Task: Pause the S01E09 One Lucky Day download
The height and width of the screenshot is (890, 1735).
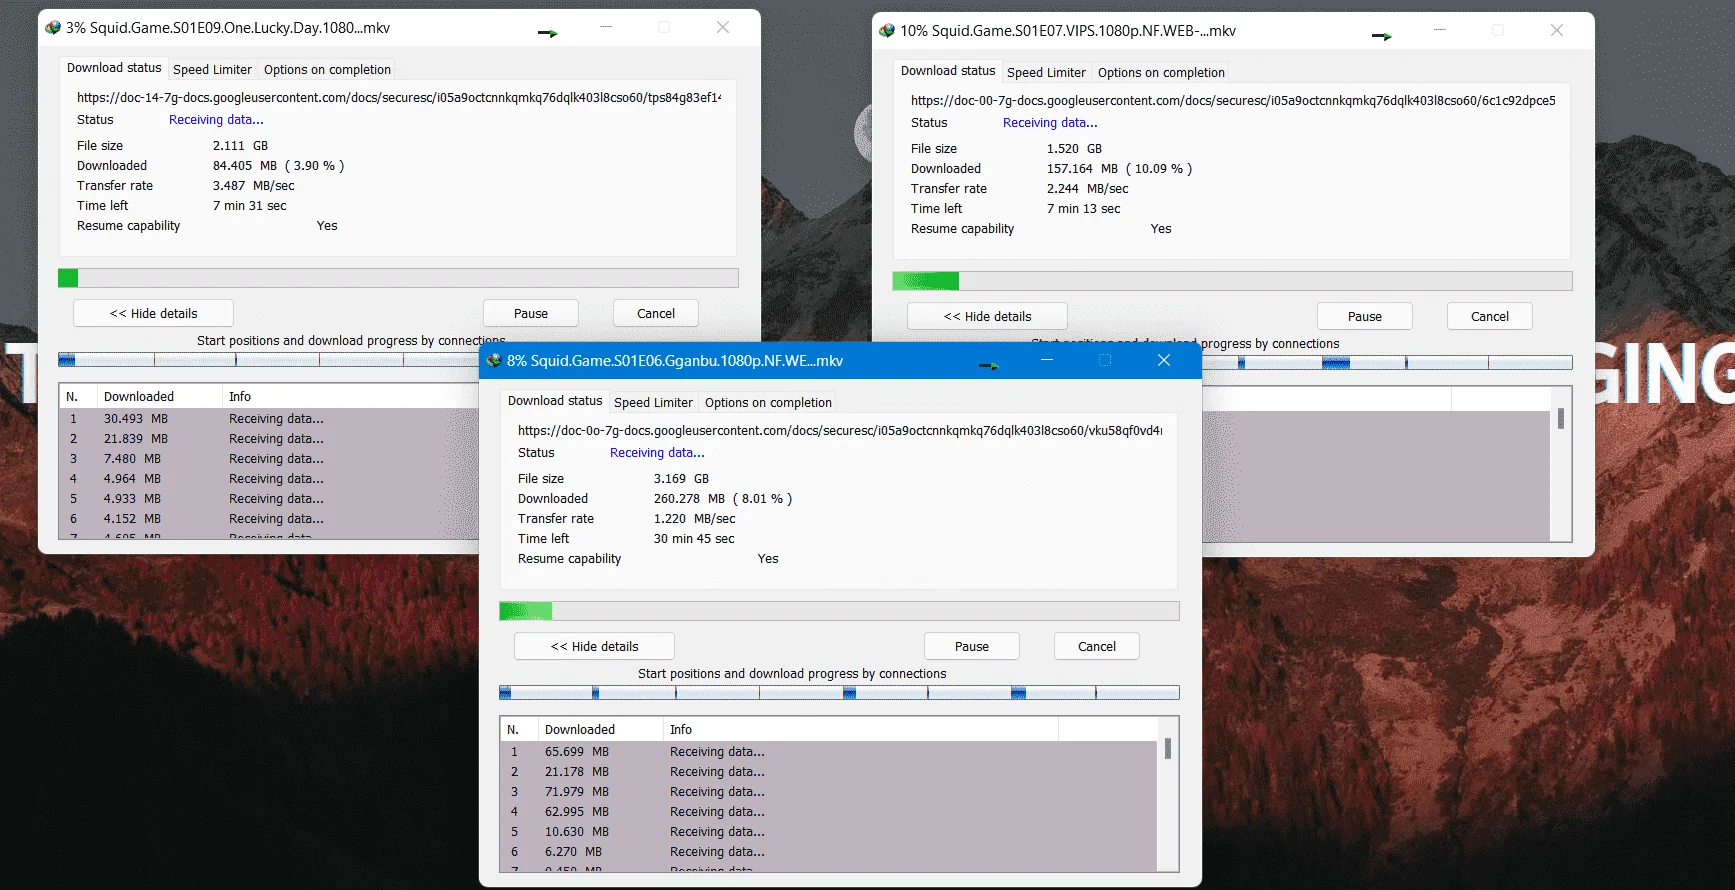Action: tap(531, 313)
